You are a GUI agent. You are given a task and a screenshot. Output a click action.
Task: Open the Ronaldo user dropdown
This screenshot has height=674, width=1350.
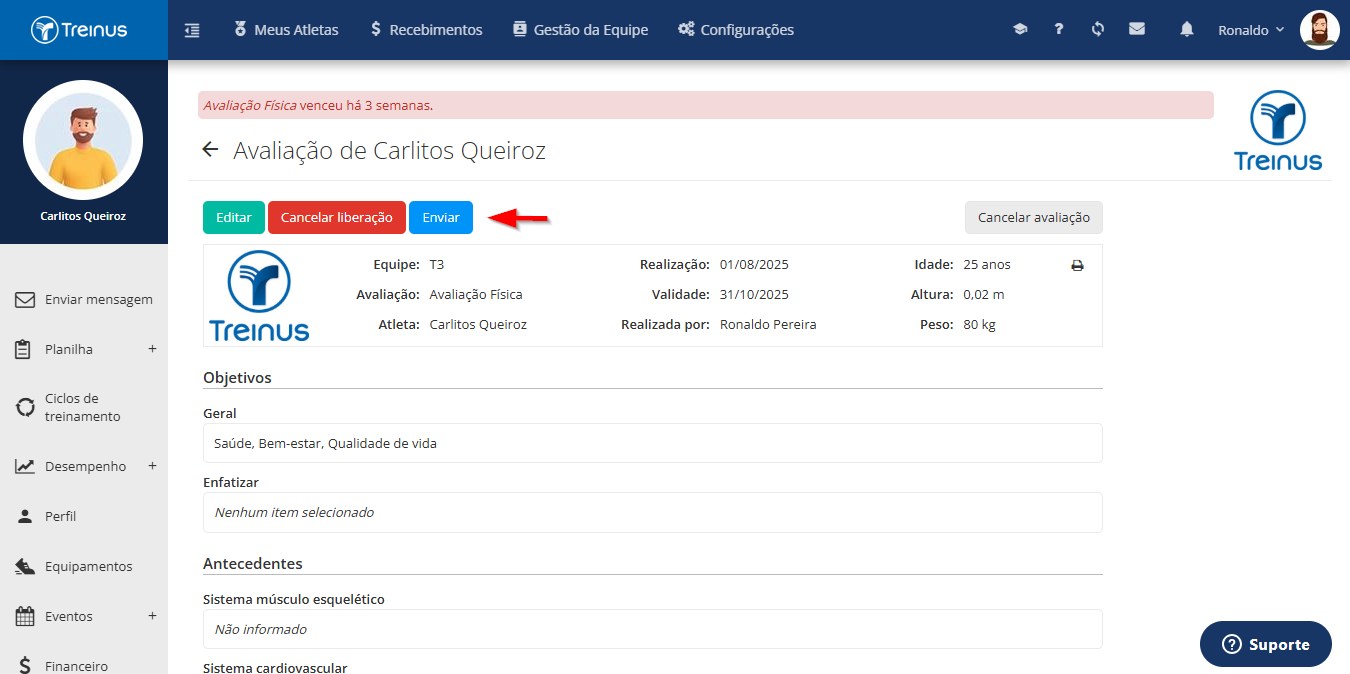[1251, 30]
